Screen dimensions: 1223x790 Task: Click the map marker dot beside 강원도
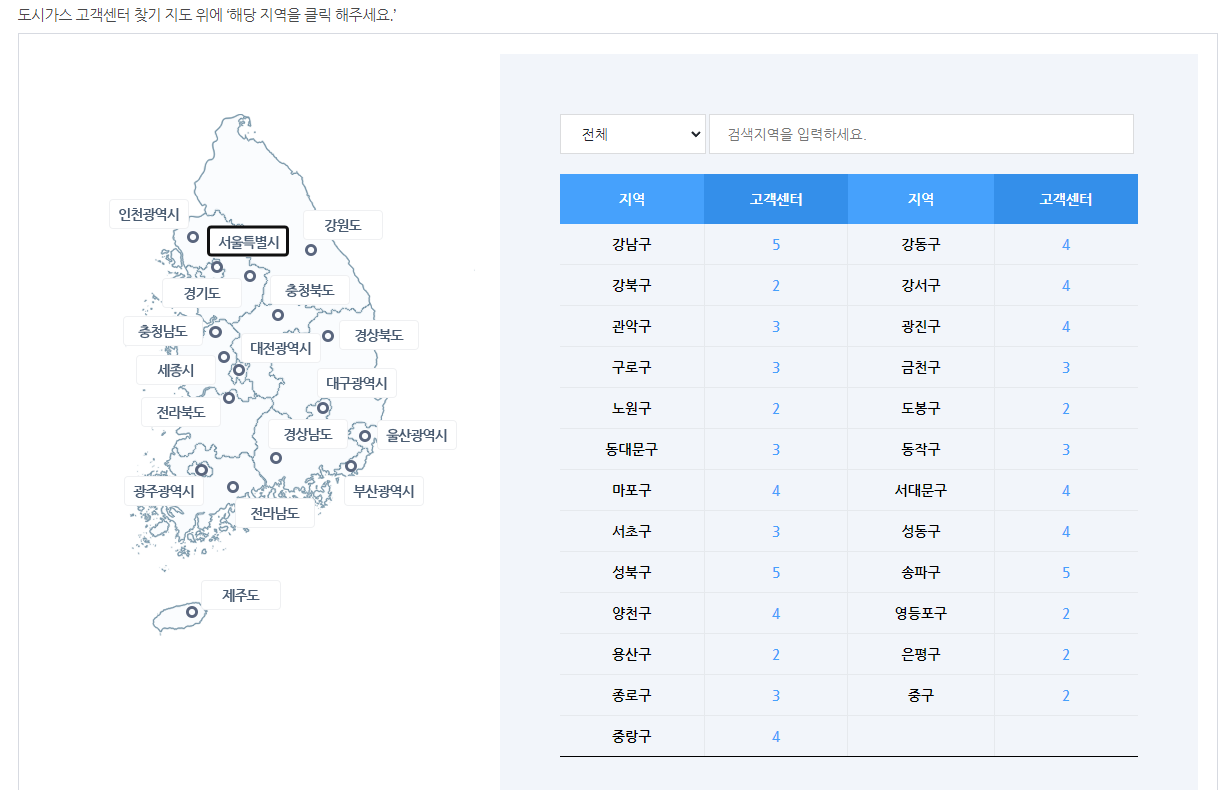[x=311, y=250]
